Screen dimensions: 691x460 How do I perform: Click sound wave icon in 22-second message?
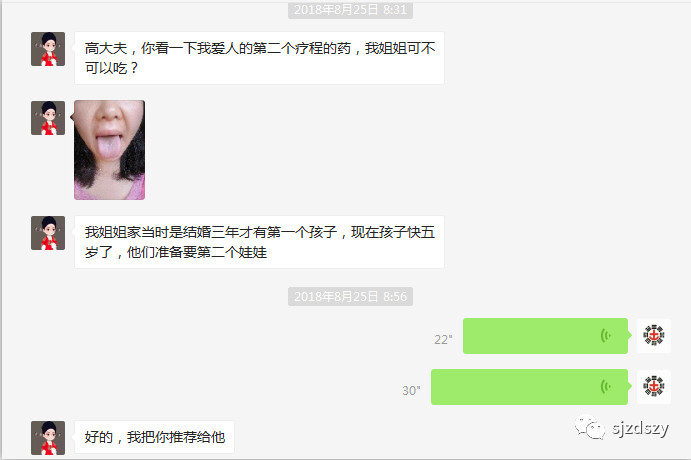pos(606,336)
